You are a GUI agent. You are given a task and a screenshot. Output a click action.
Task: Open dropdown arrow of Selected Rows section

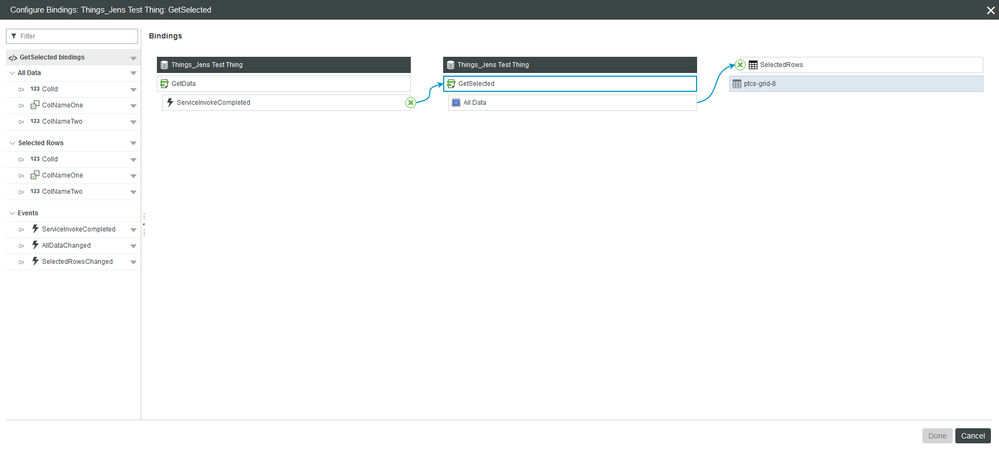pos(133,144)
